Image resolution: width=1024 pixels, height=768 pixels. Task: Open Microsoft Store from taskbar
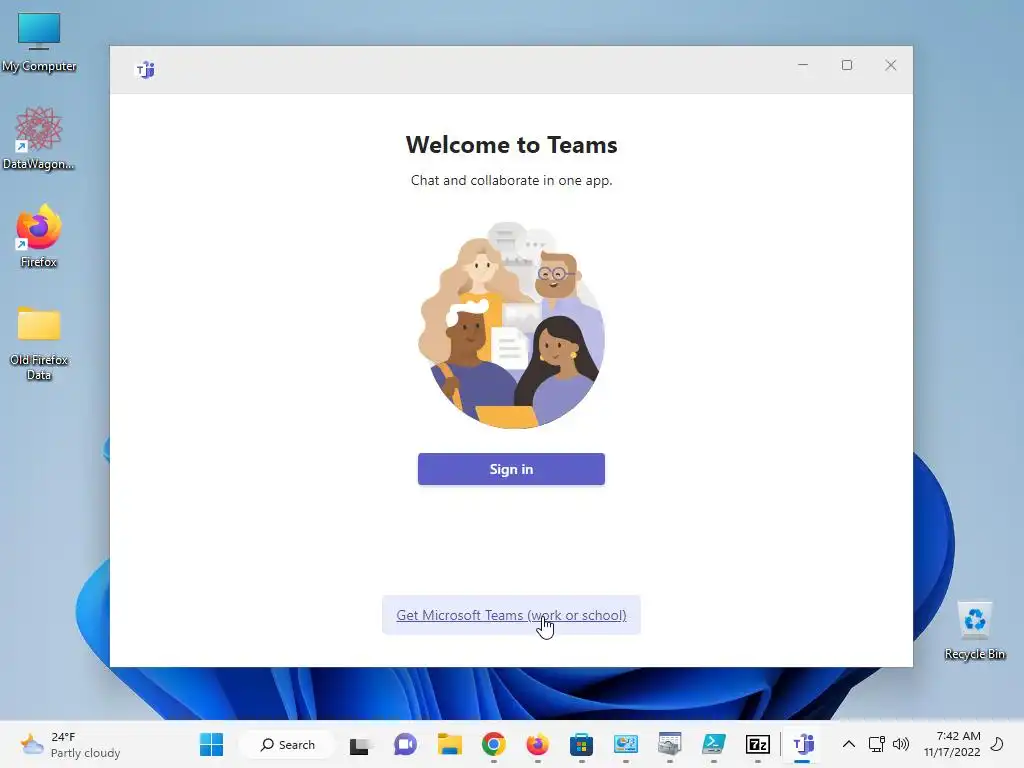point(581,744)
